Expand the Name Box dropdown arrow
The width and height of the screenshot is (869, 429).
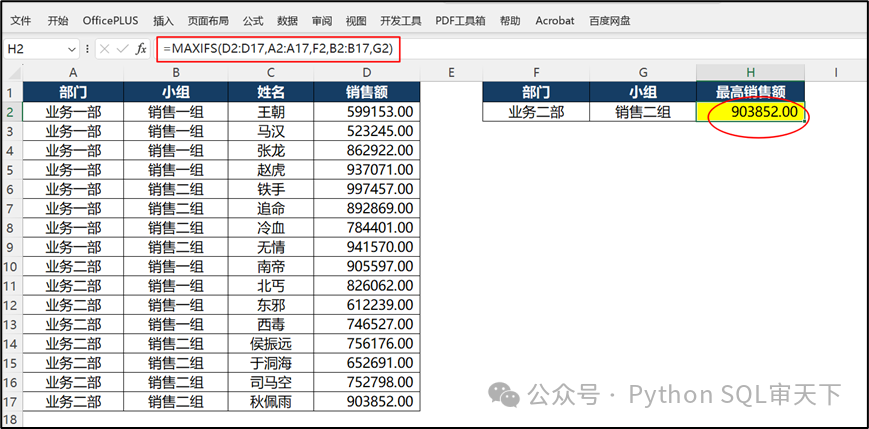click(x=71, y=49)
